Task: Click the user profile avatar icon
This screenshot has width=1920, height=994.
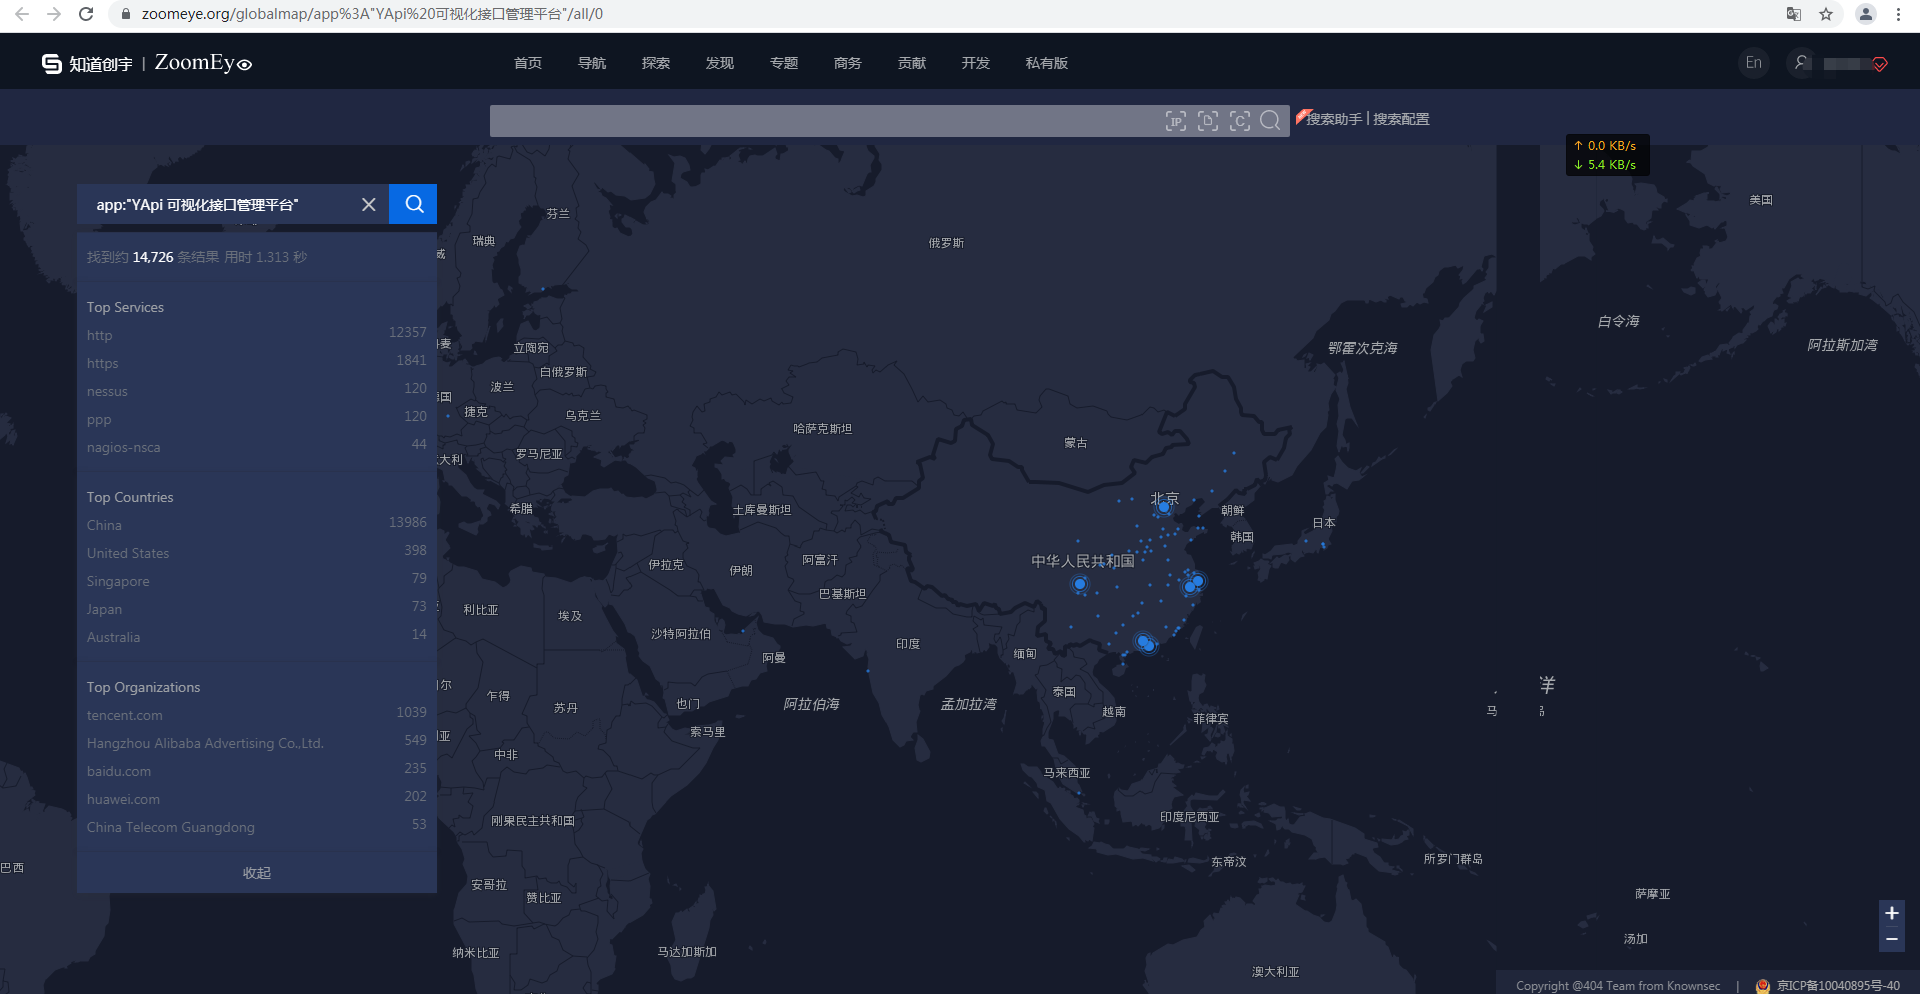Action: click(1801, 63)
